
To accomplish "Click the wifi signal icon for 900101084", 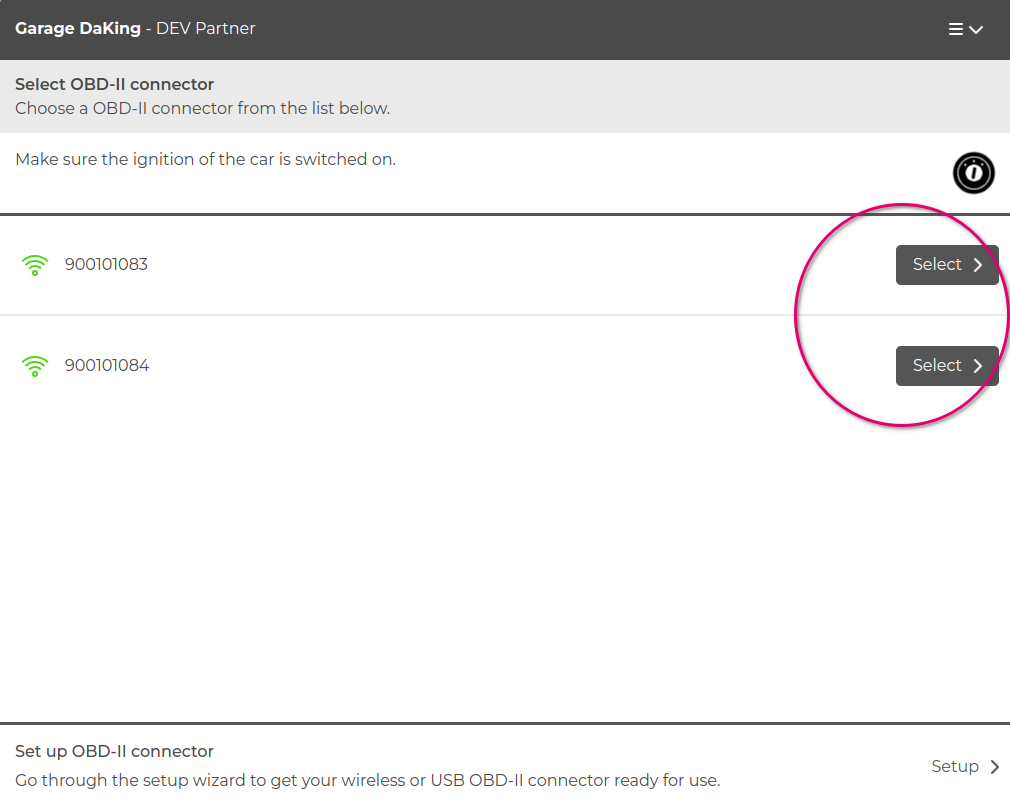I will [35, 366].
